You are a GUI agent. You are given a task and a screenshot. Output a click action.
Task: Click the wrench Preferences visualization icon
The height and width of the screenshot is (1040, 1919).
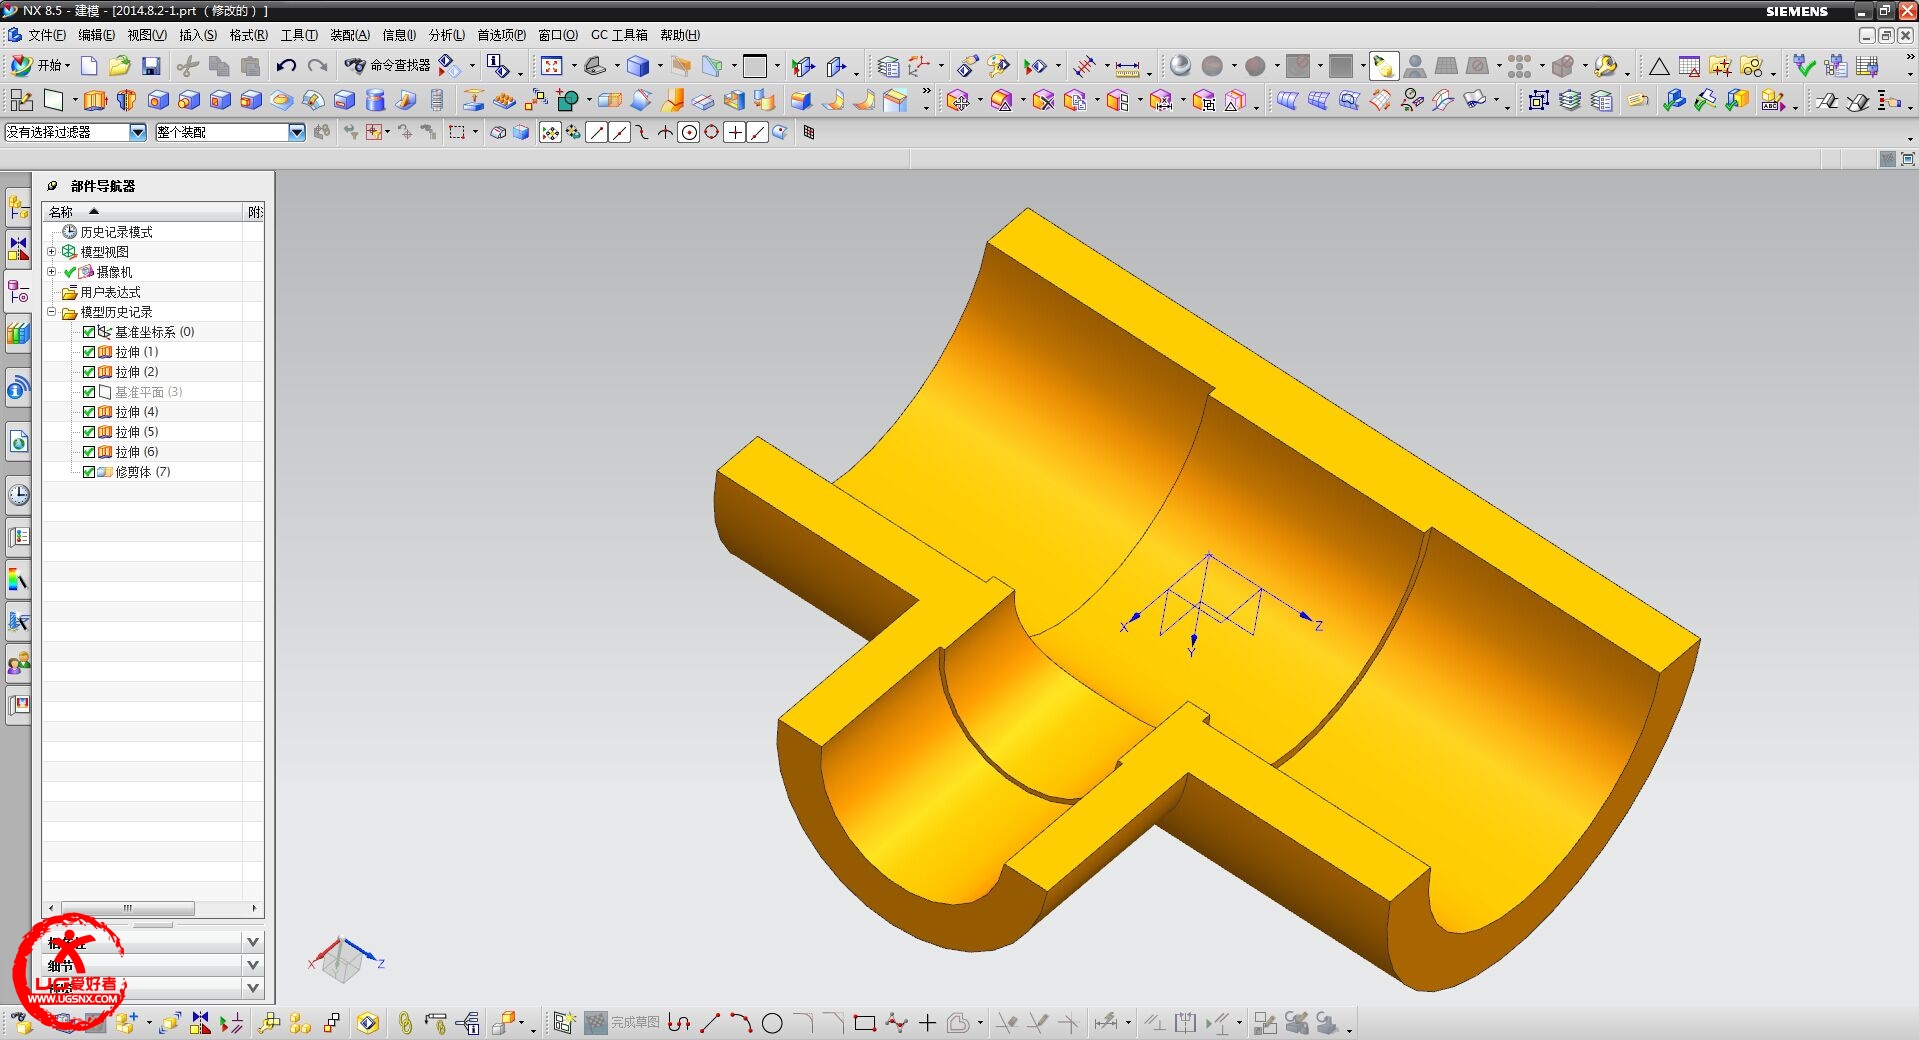1606,66
